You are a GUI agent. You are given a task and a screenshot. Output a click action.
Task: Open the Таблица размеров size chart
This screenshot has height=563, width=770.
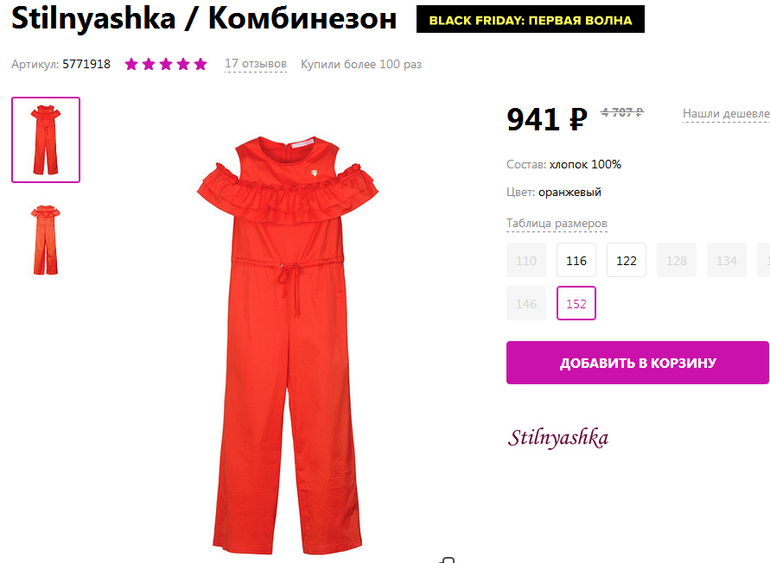pyautogui.click(x=557, y=224)
